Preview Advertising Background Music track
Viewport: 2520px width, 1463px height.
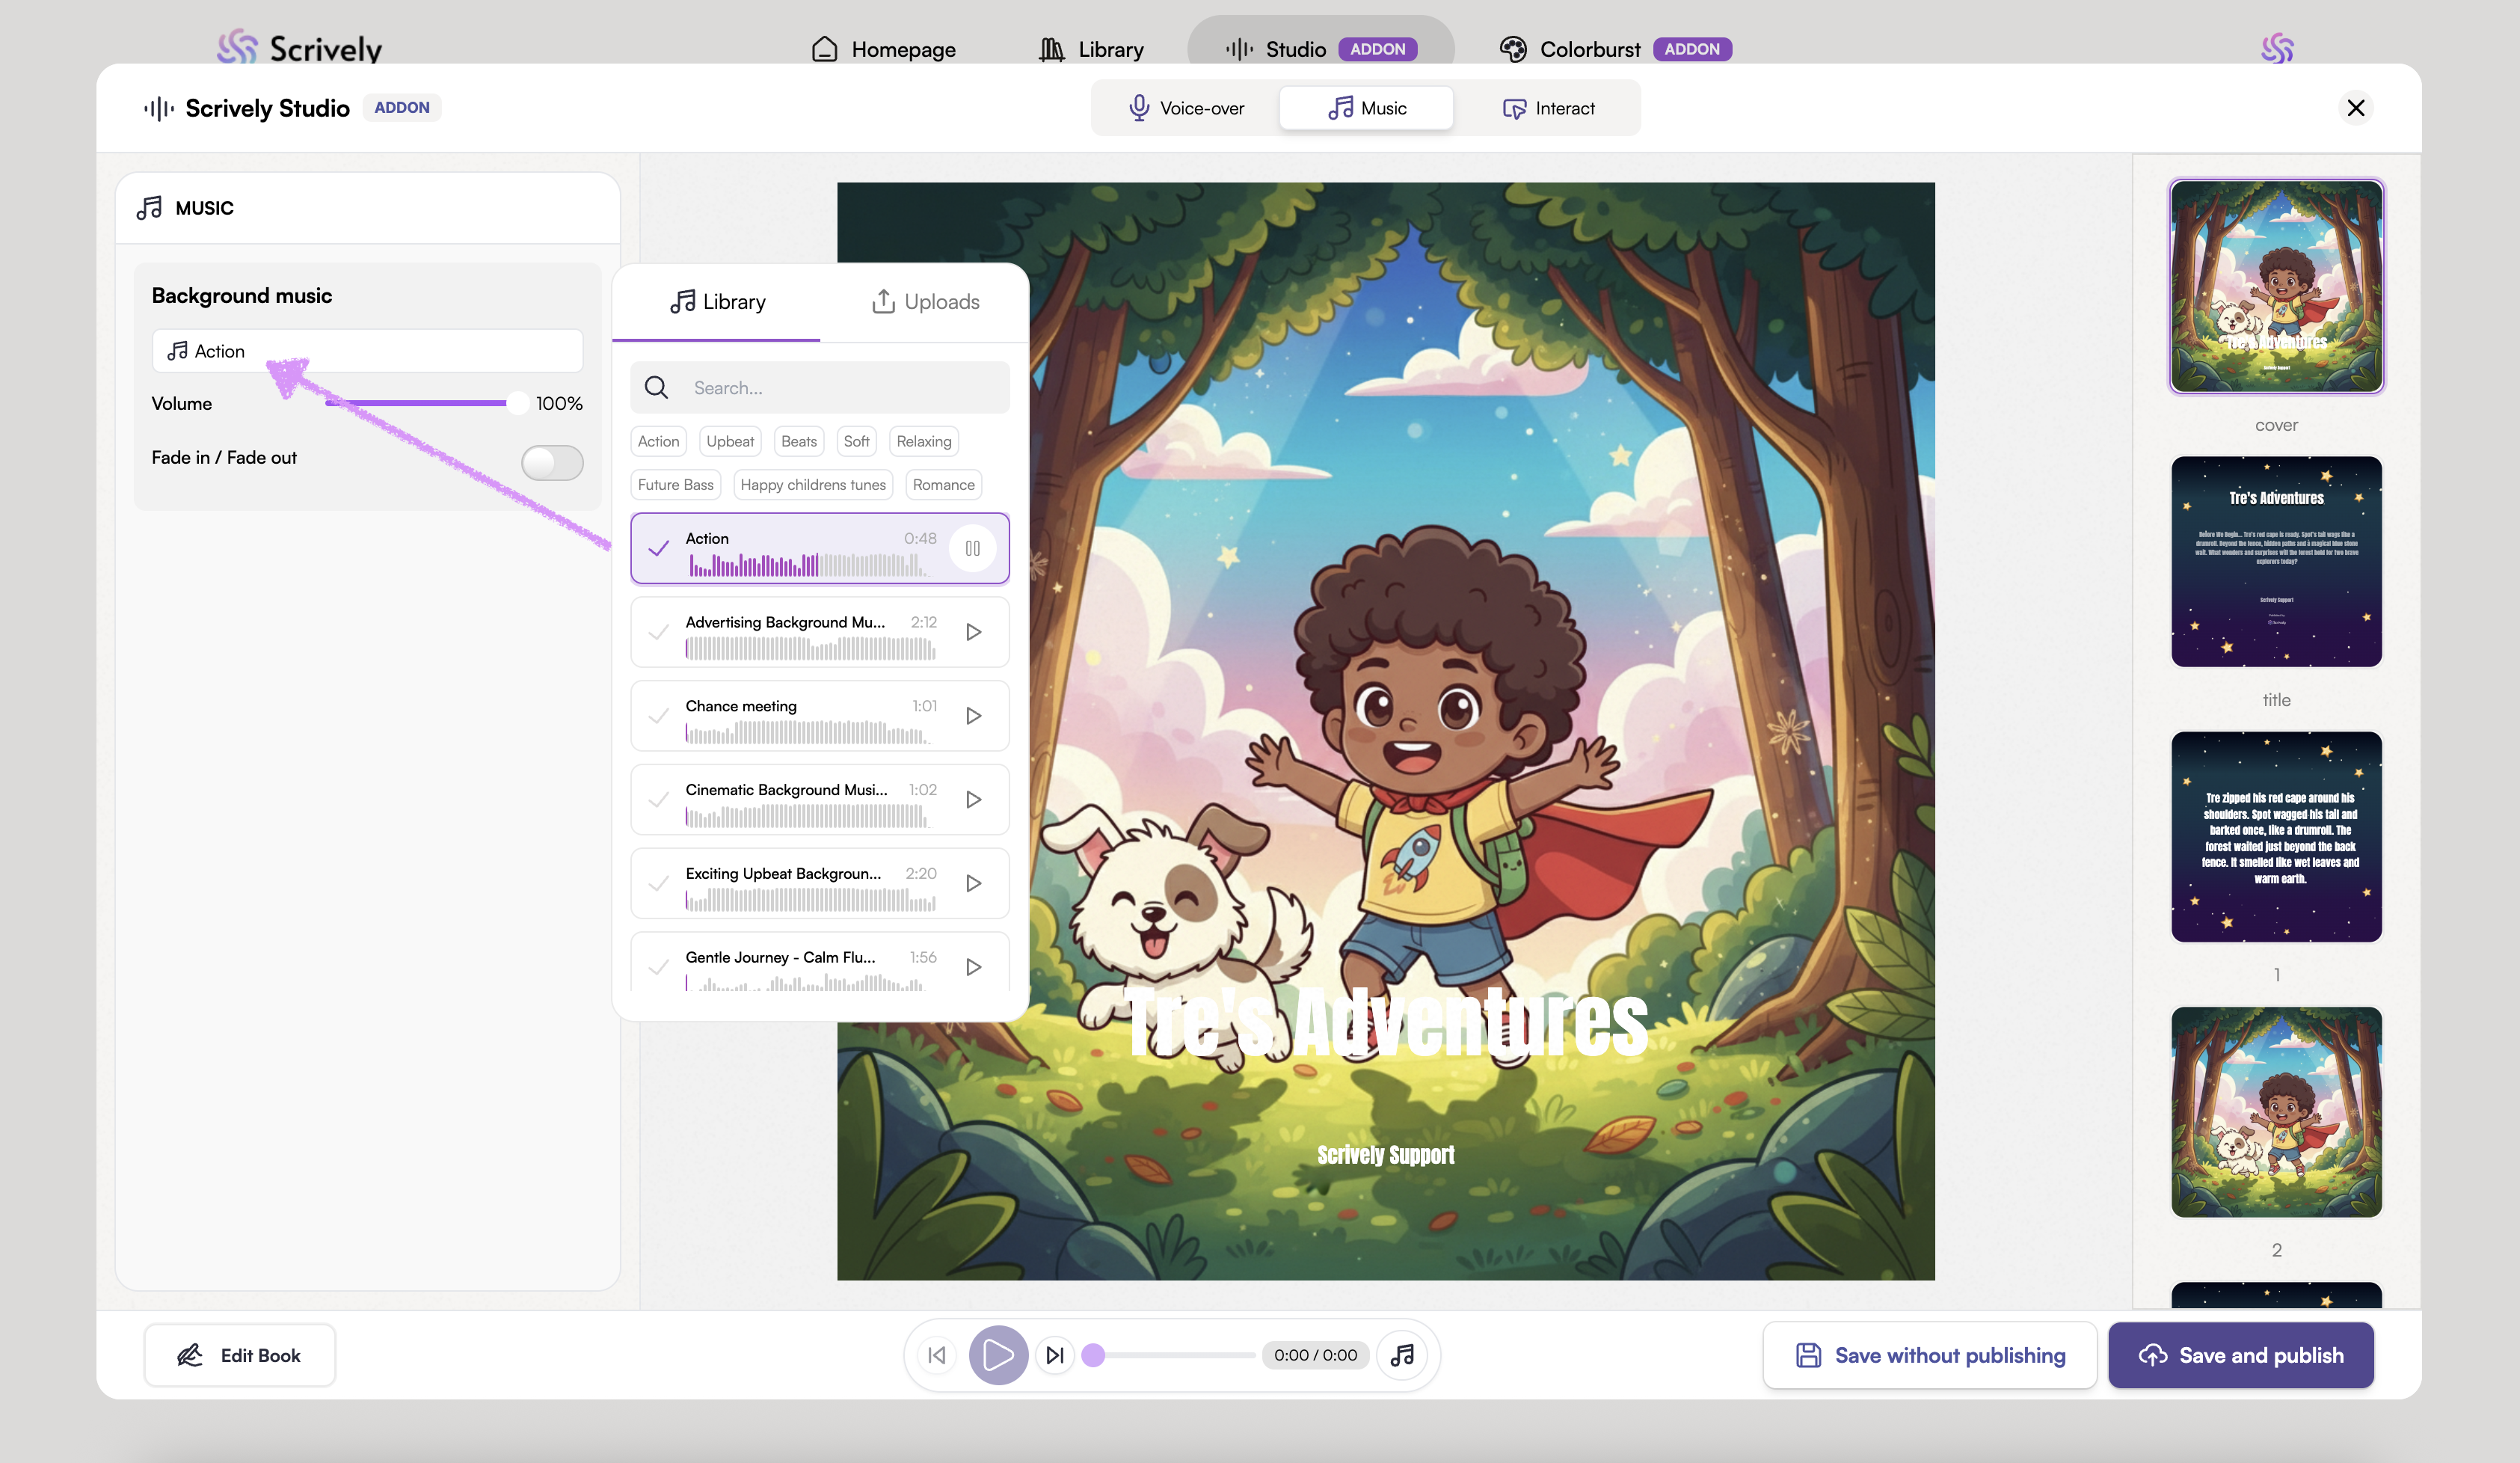(x=973, y=632)
